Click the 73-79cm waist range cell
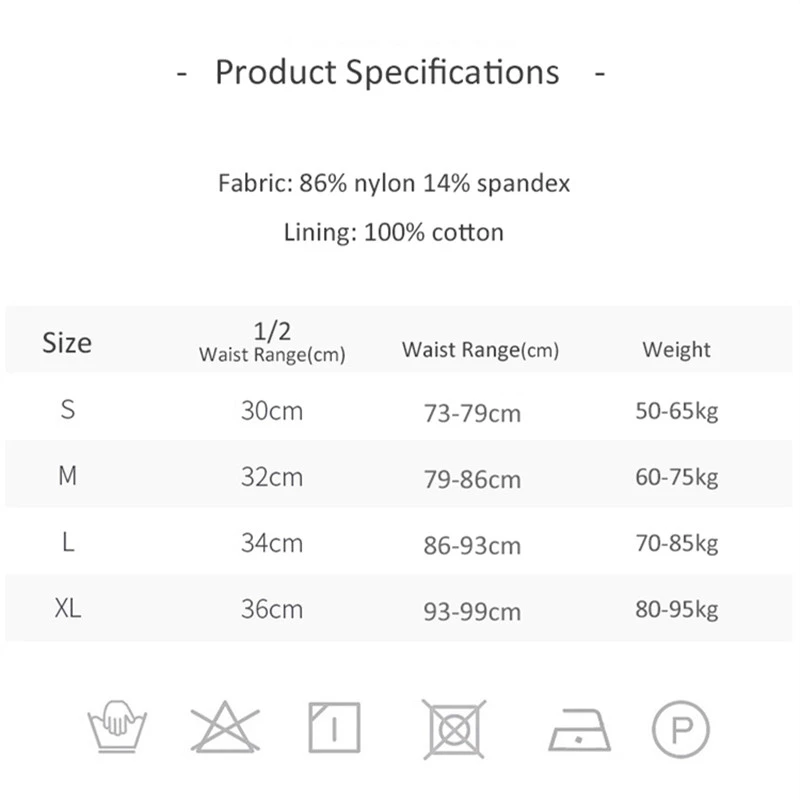 (x=472, y=413)
